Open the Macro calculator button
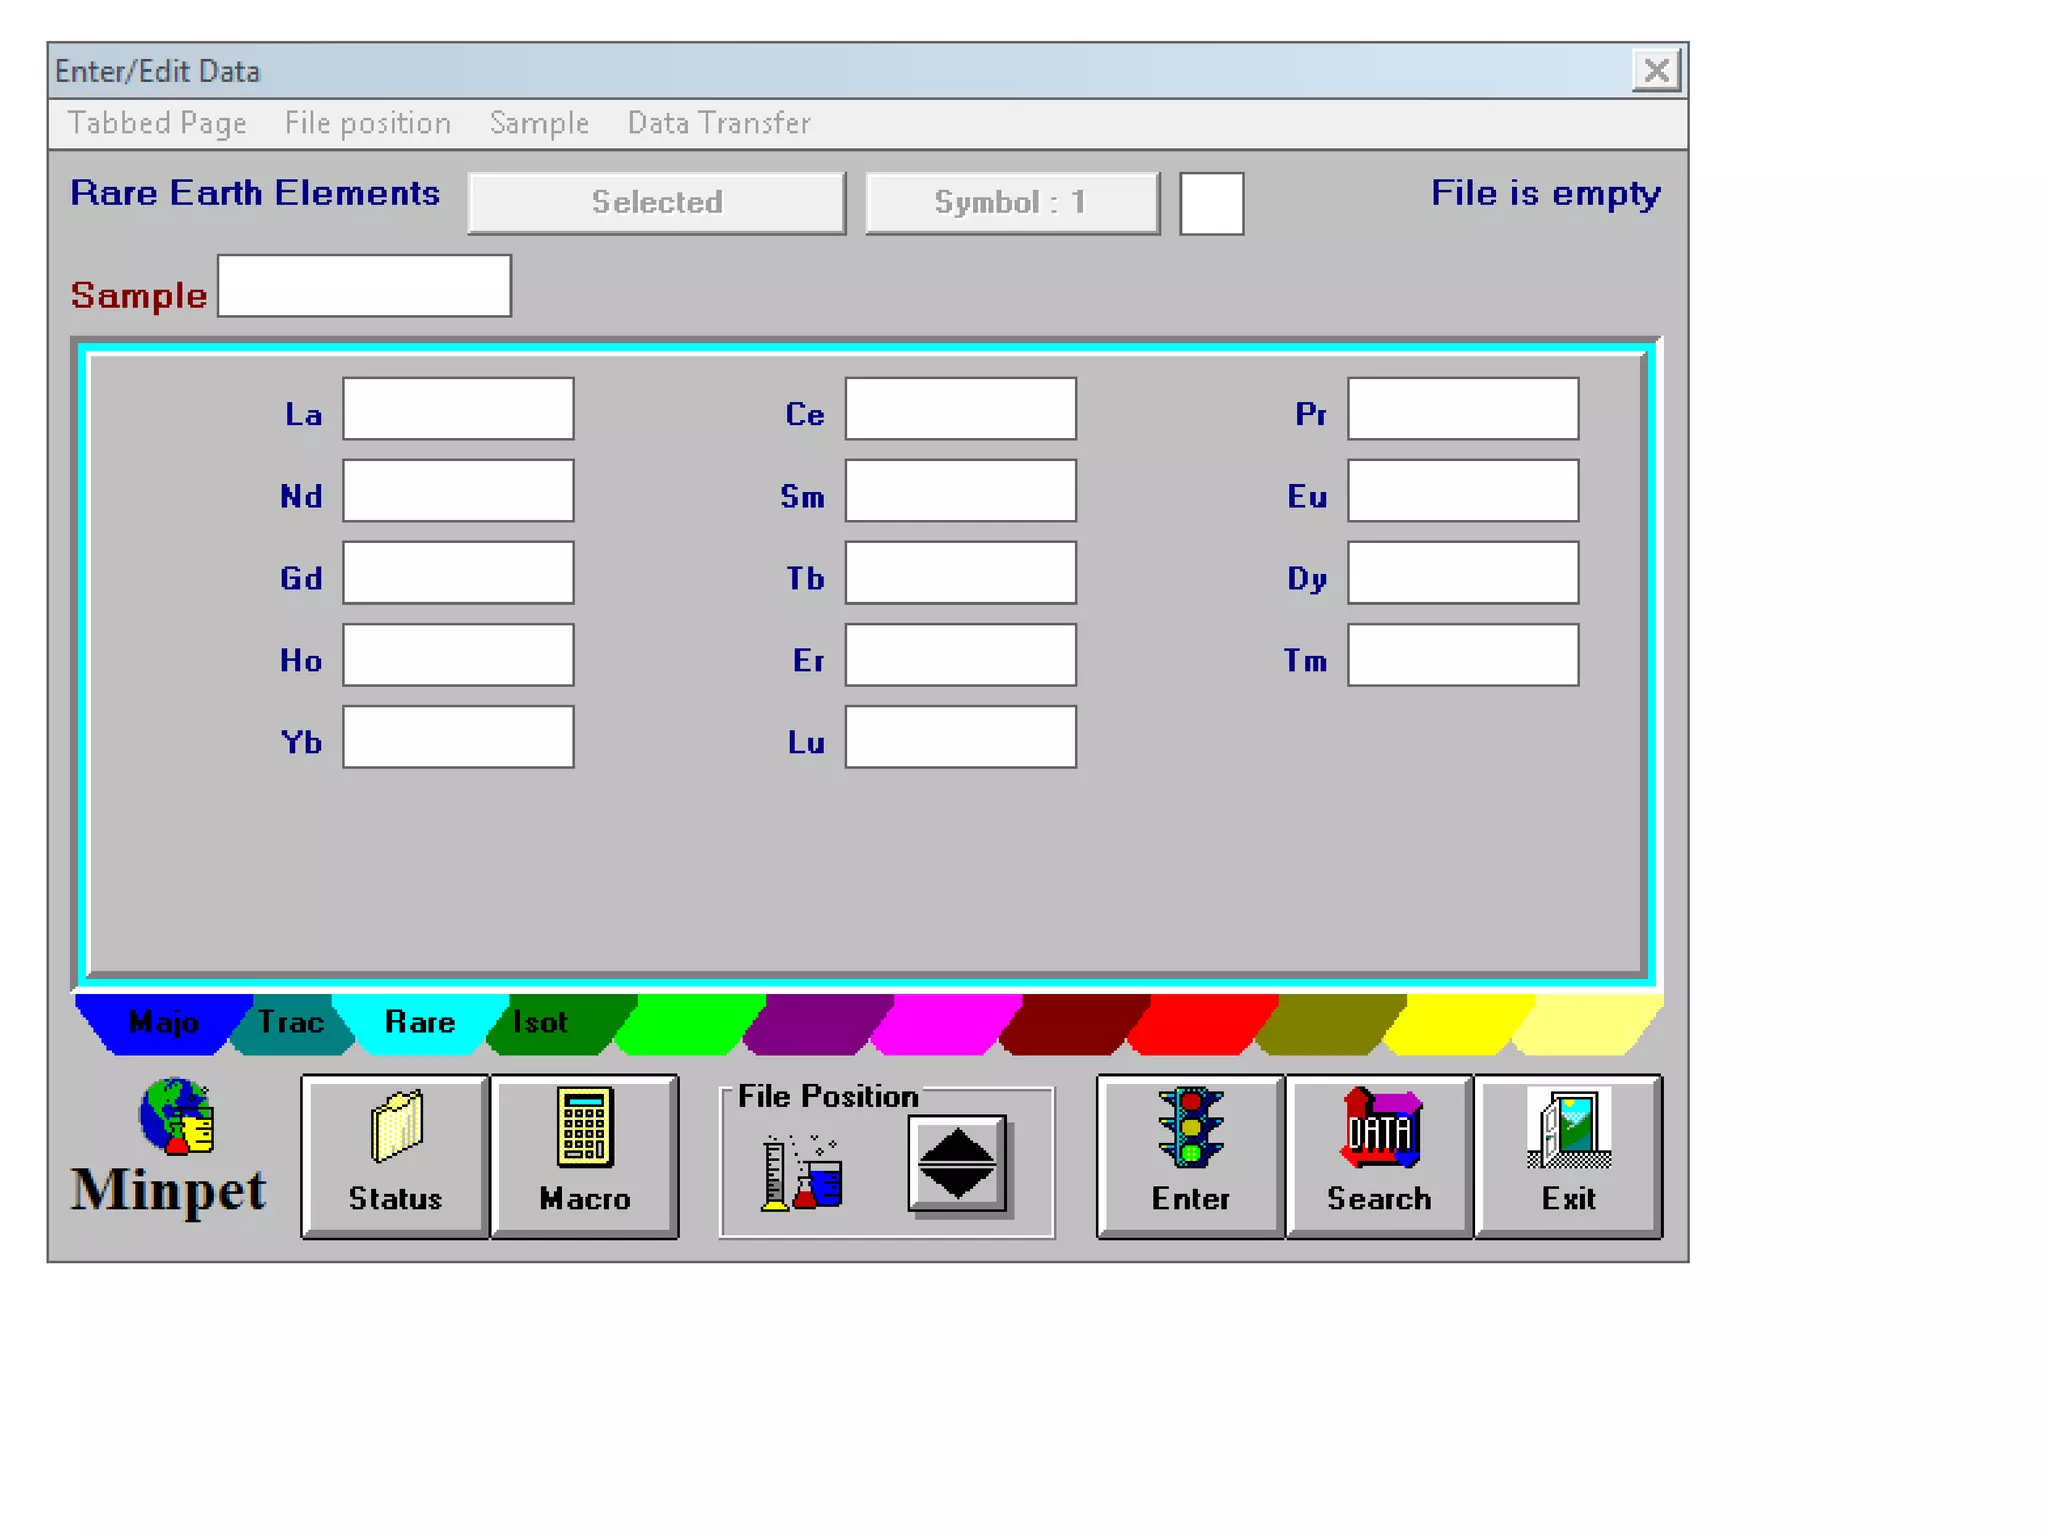 pos(584,1156)
